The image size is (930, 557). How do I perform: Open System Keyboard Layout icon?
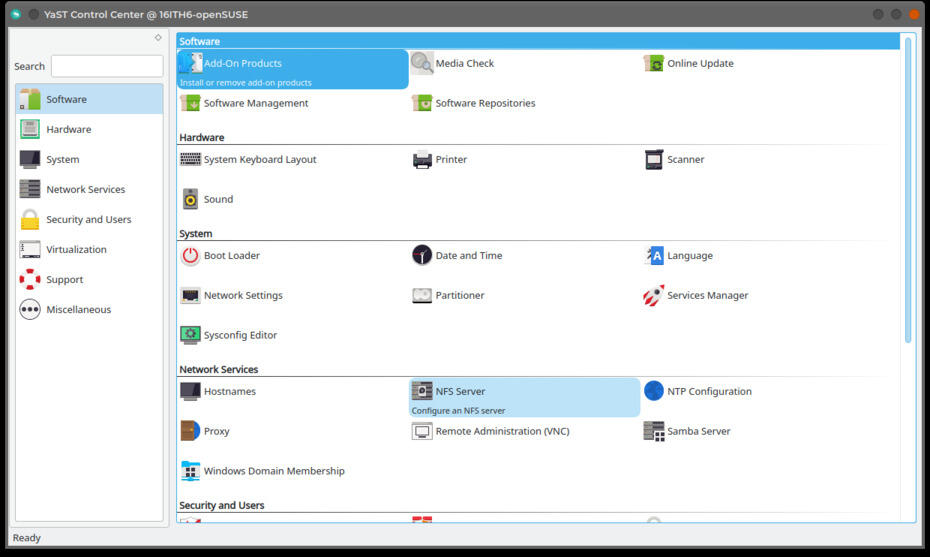tap(190, 159)
